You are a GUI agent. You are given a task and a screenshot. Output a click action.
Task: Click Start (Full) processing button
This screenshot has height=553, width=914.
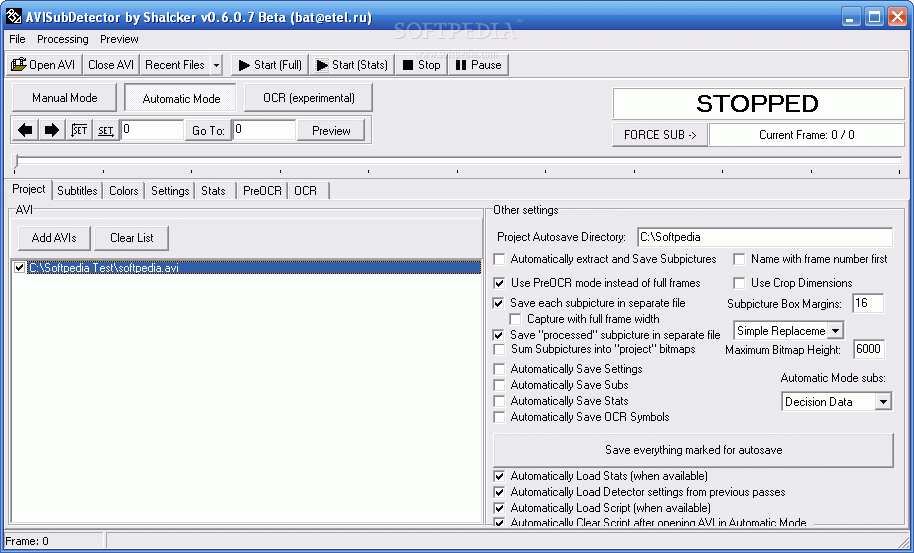tap(270, 65)
